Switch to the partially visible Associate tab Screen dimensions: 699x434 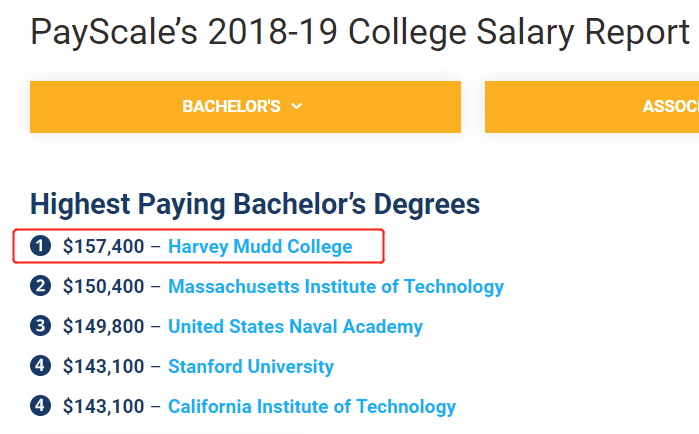pyautogui.click(x=670, y=107)
